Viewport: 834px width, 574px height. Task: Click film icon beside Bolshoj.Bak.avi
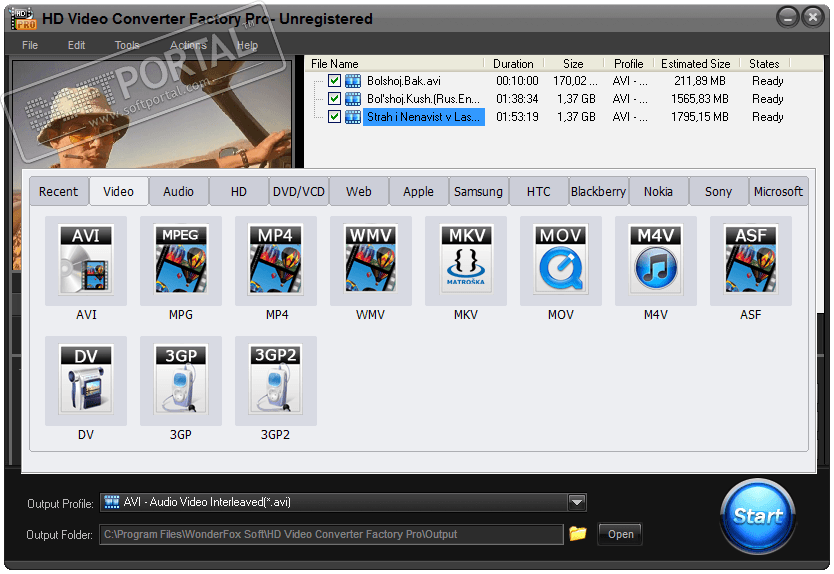coord(353,81)
